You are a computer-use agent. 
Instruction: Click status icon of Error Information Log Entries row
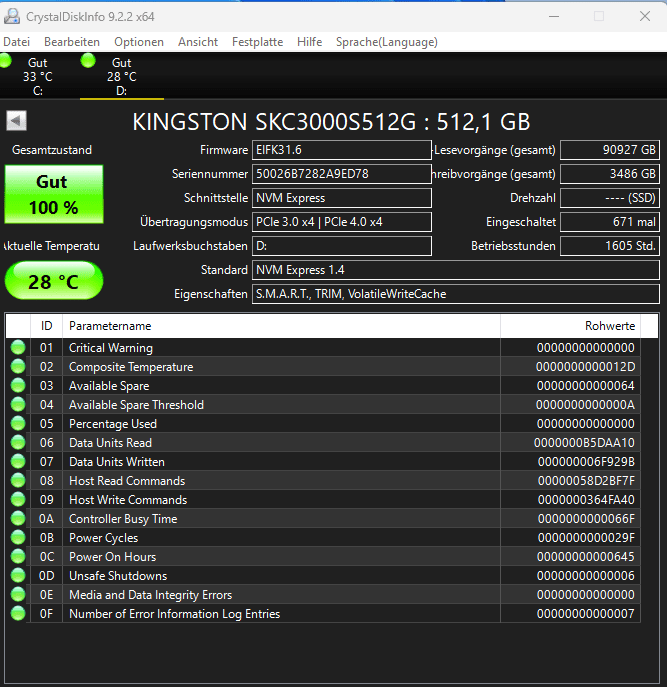click(x=18, y=613)
